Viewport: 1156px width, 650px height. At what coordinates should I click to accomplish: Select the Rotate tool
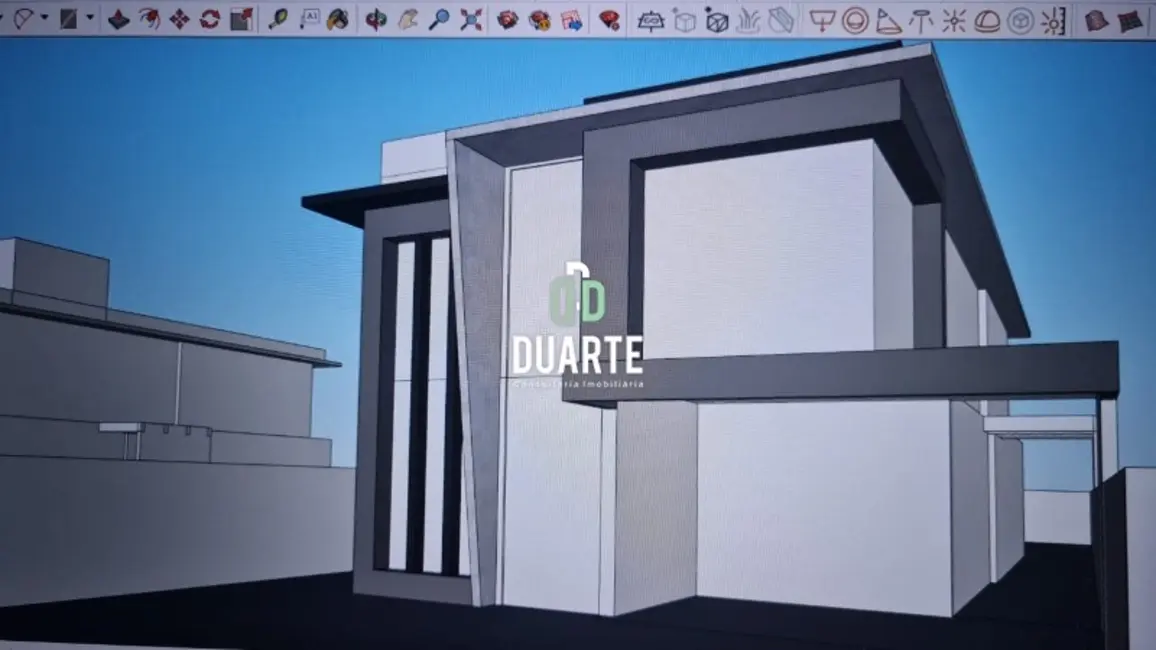(x=210, y=18)
